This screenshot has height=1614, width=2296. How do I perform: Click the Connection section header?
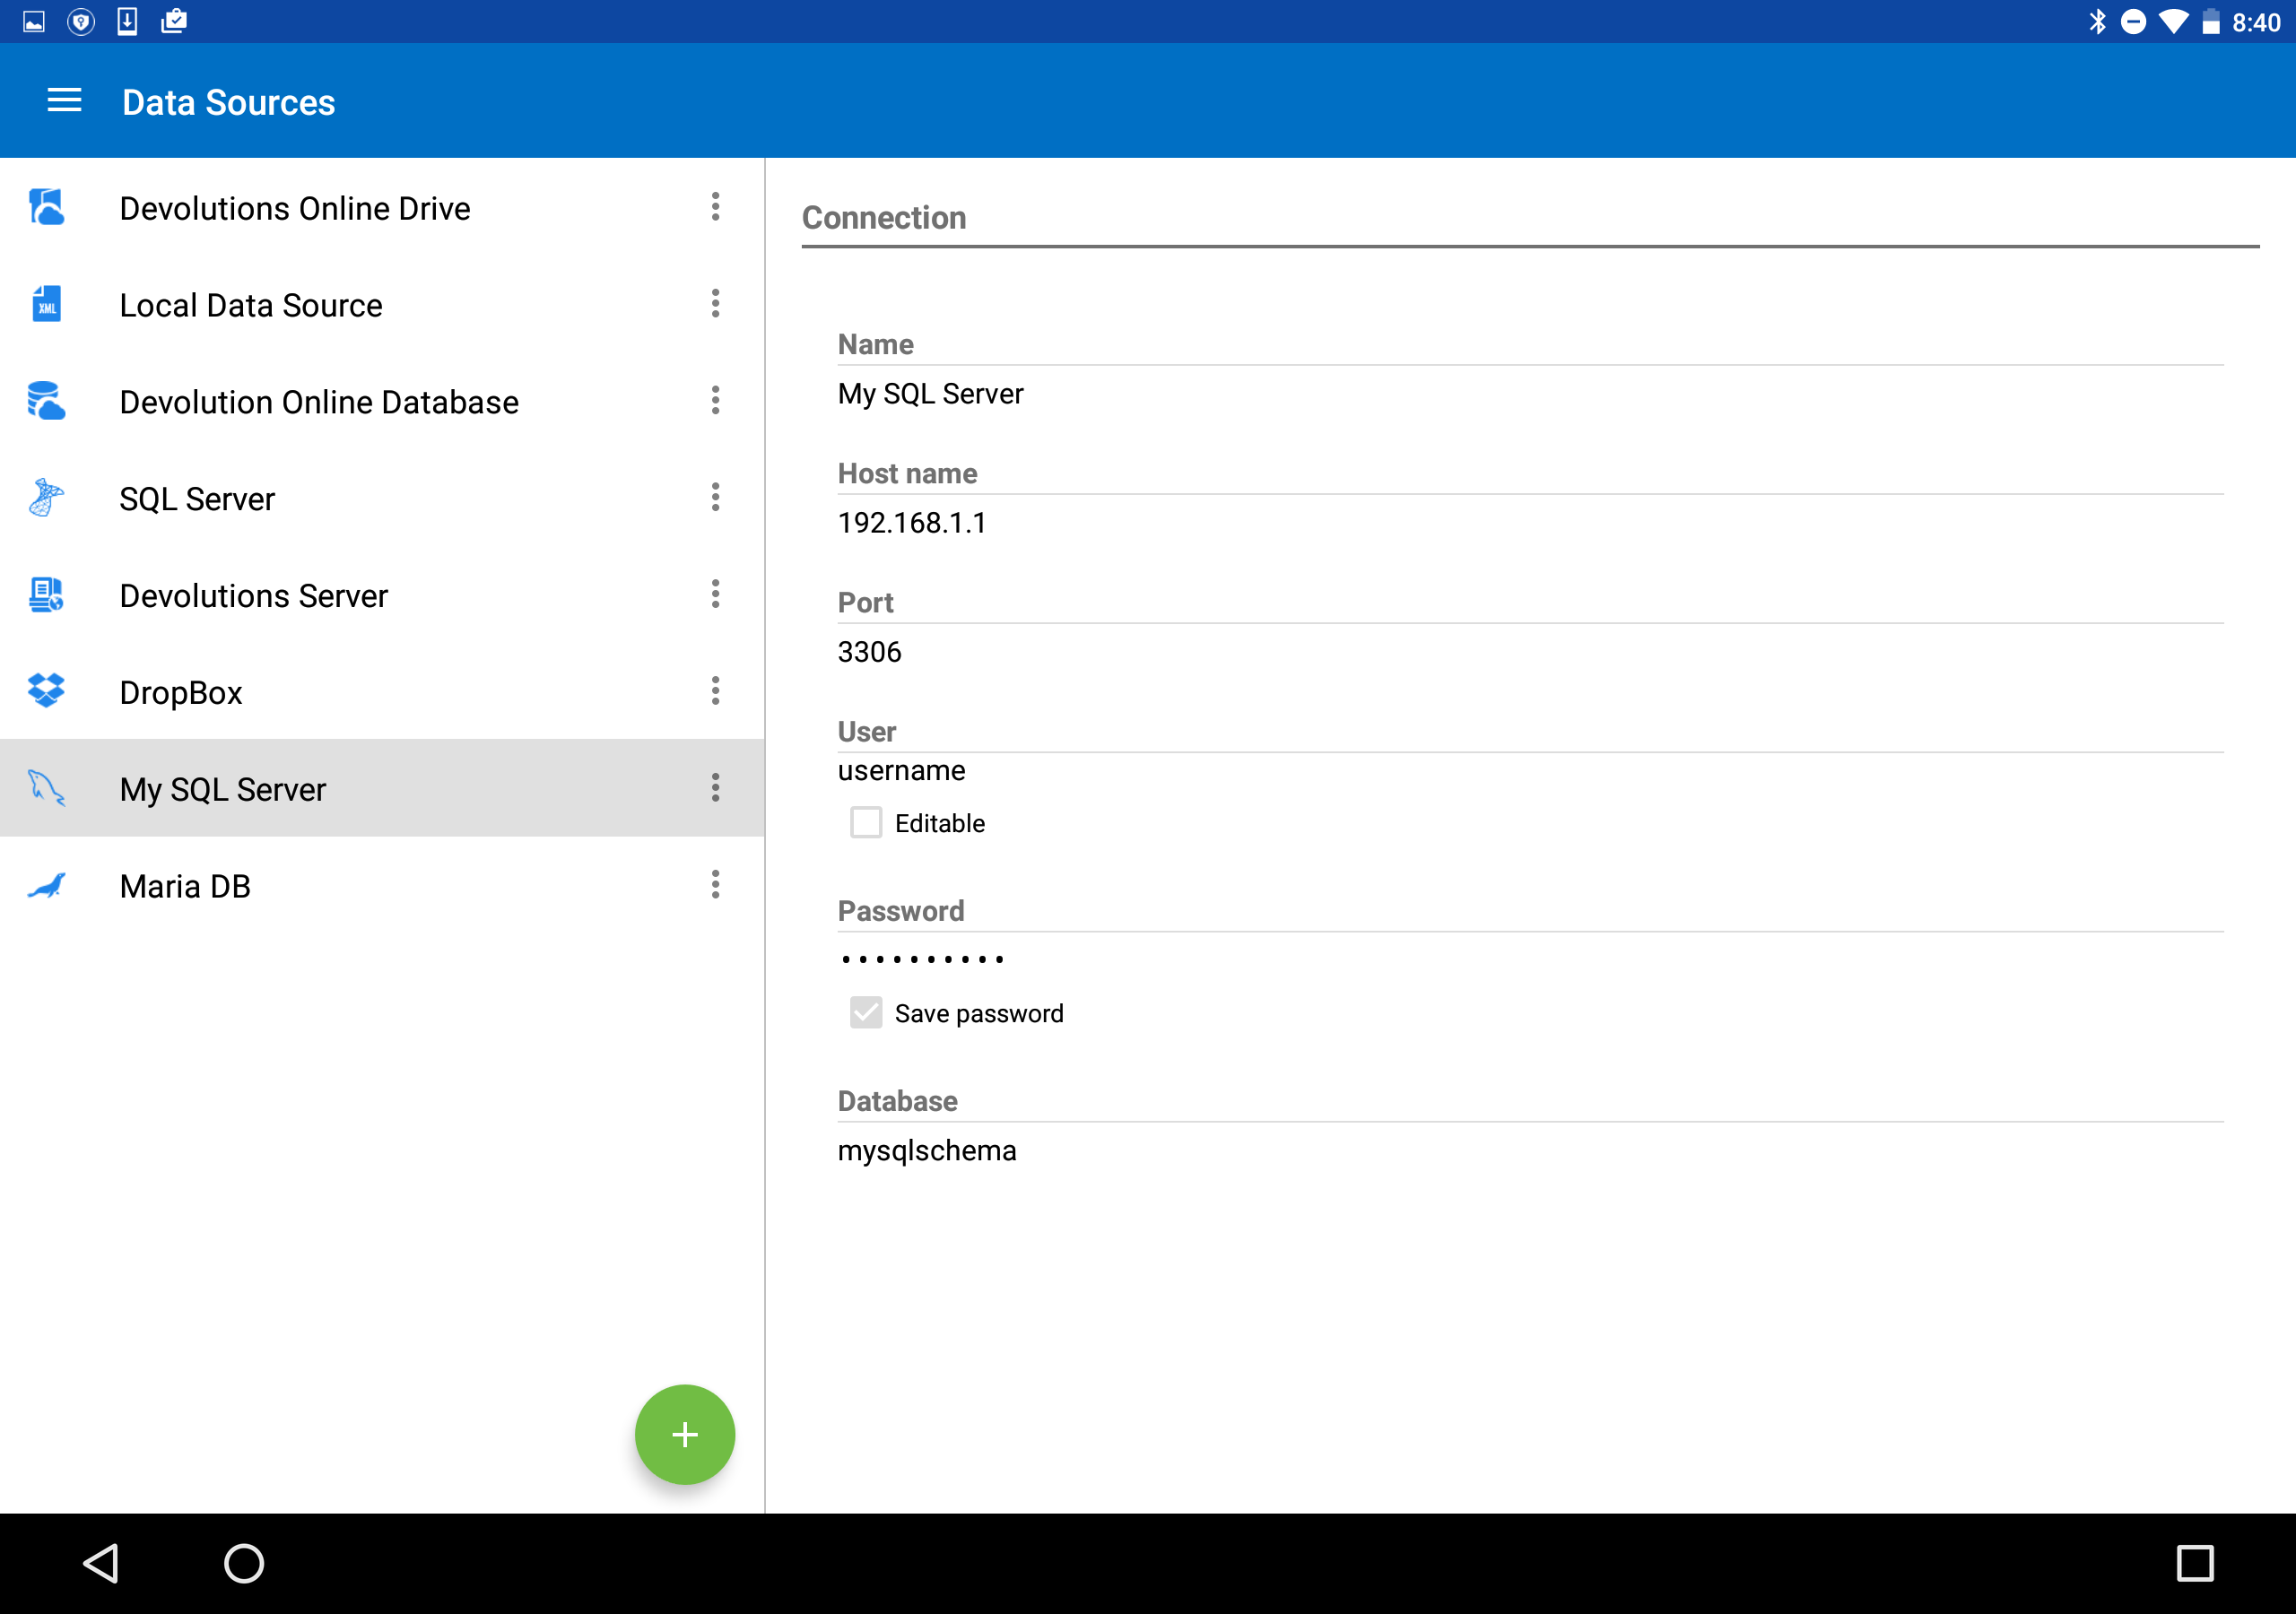point(884,217)
